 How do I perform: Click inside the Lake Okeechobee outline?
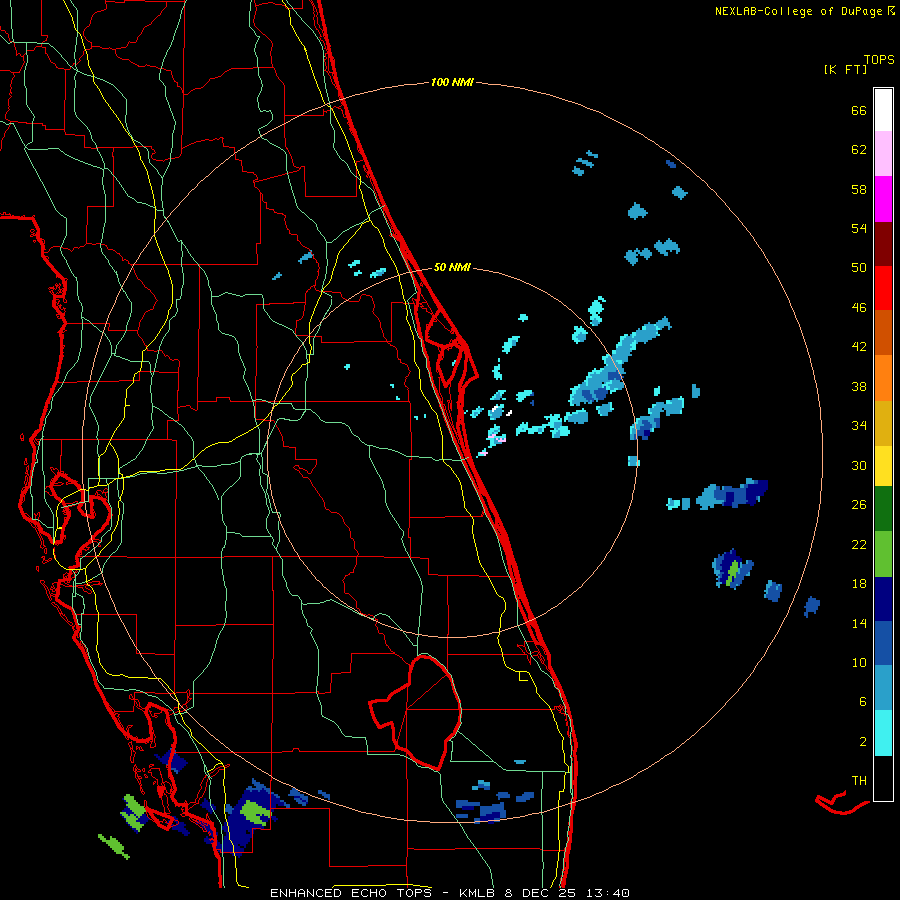pos(428,712)
